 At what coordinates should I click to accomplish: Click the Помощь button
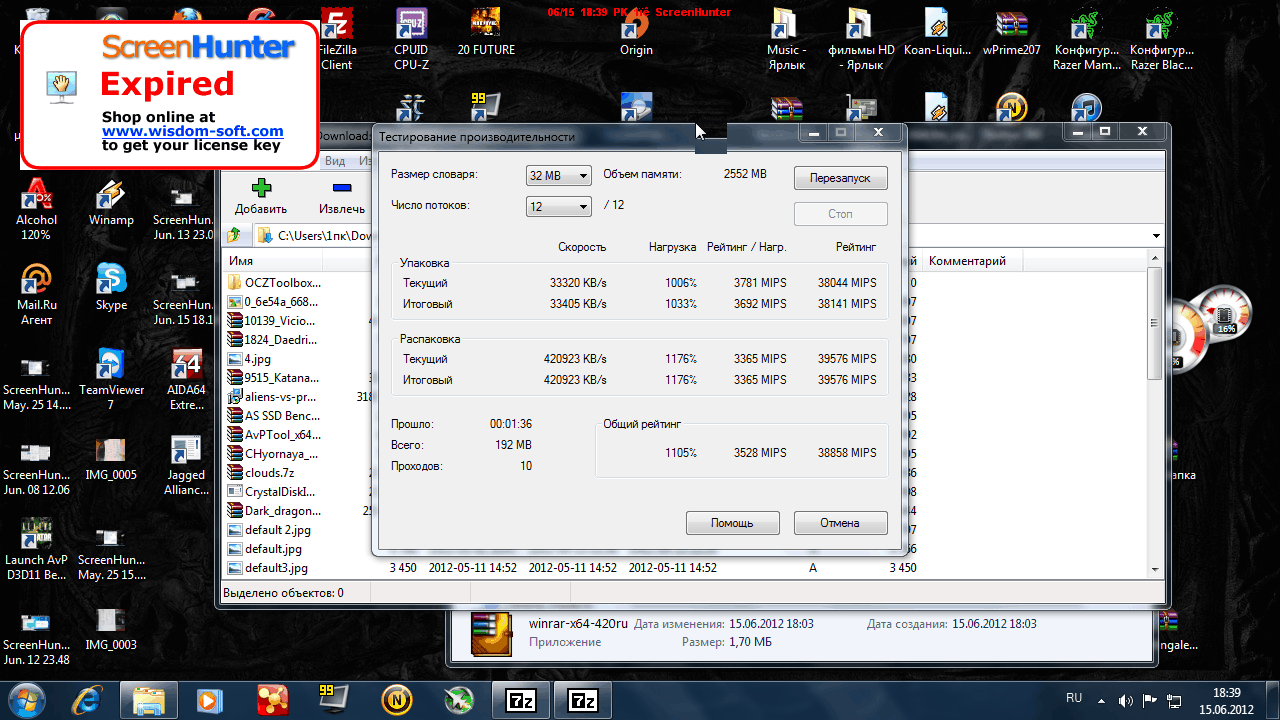click(732, 523)
